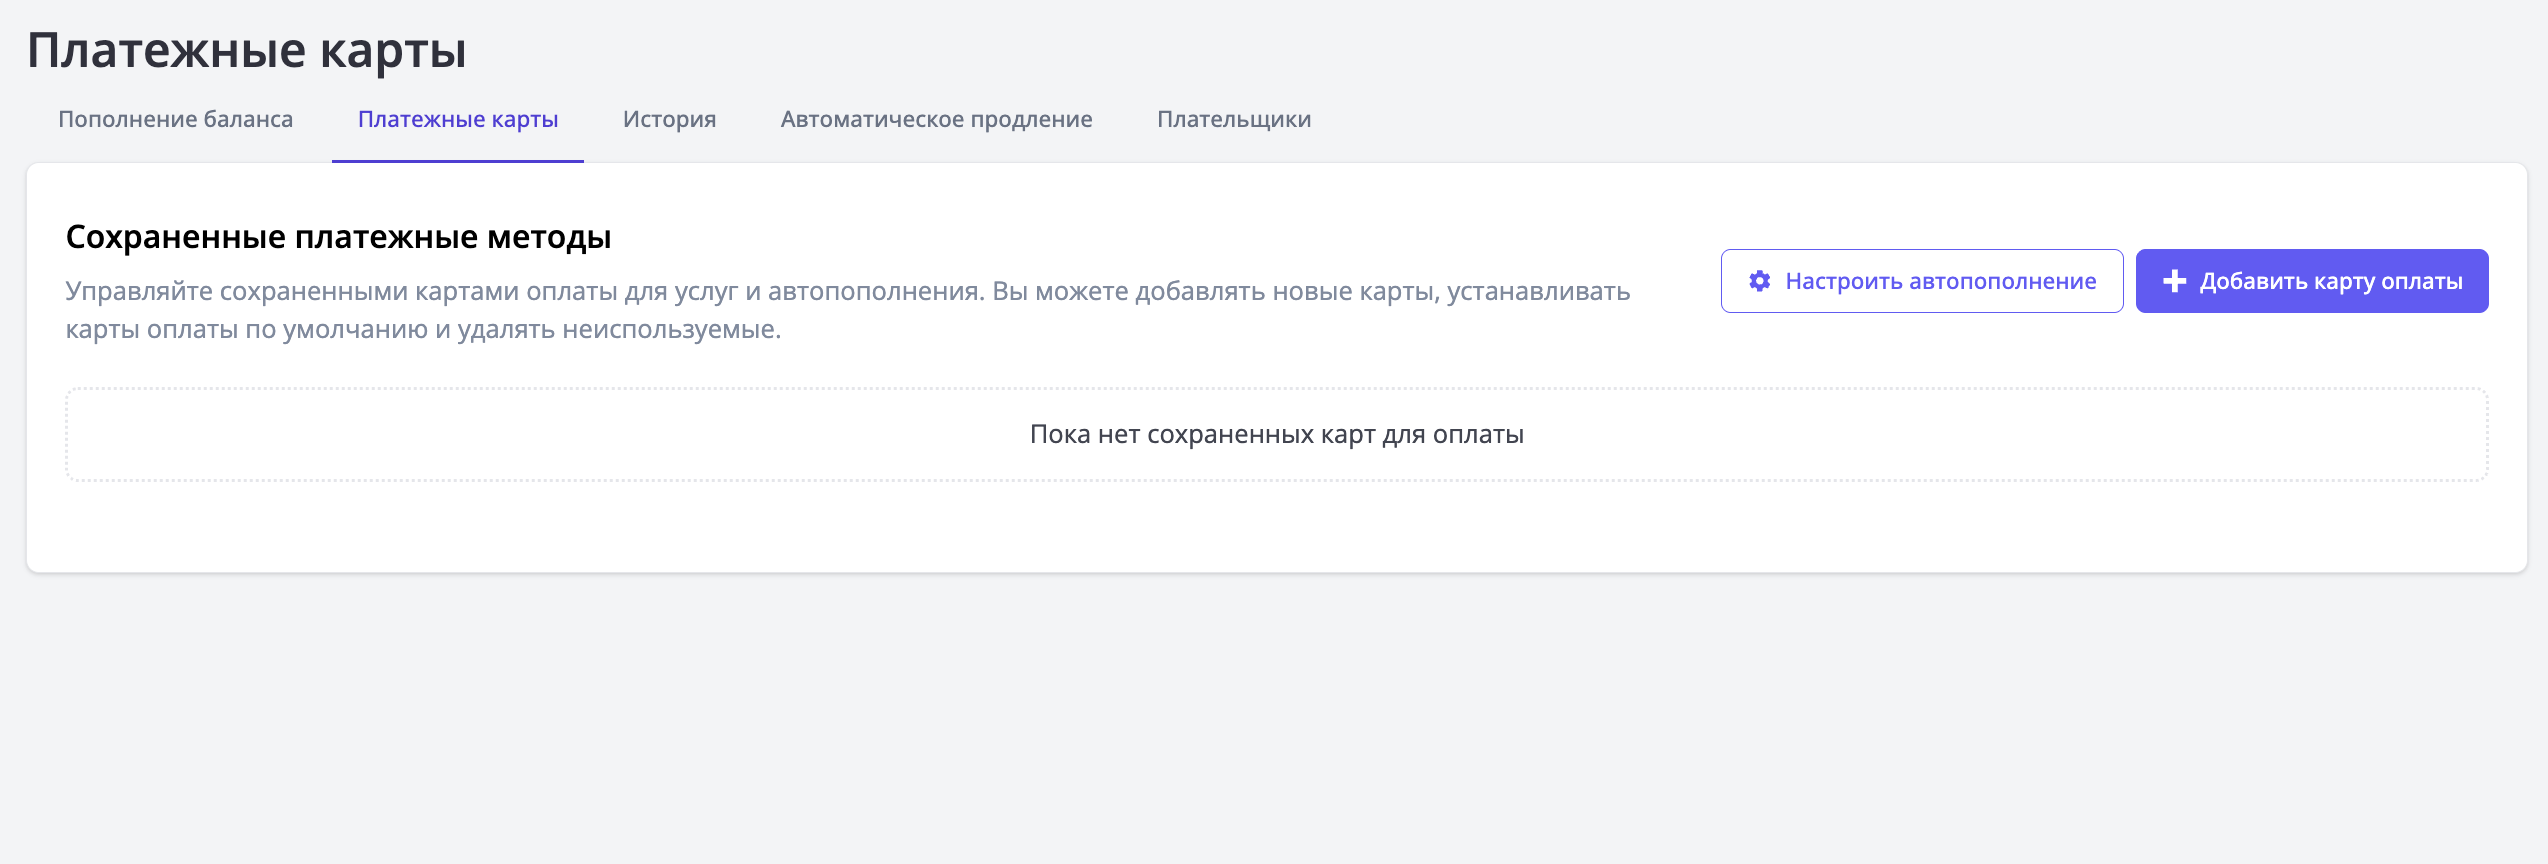The height and width of the screenshot is (864, 2548).
Task: Click the blank gray area below the white panel
Action: [x=1274, y=720]
